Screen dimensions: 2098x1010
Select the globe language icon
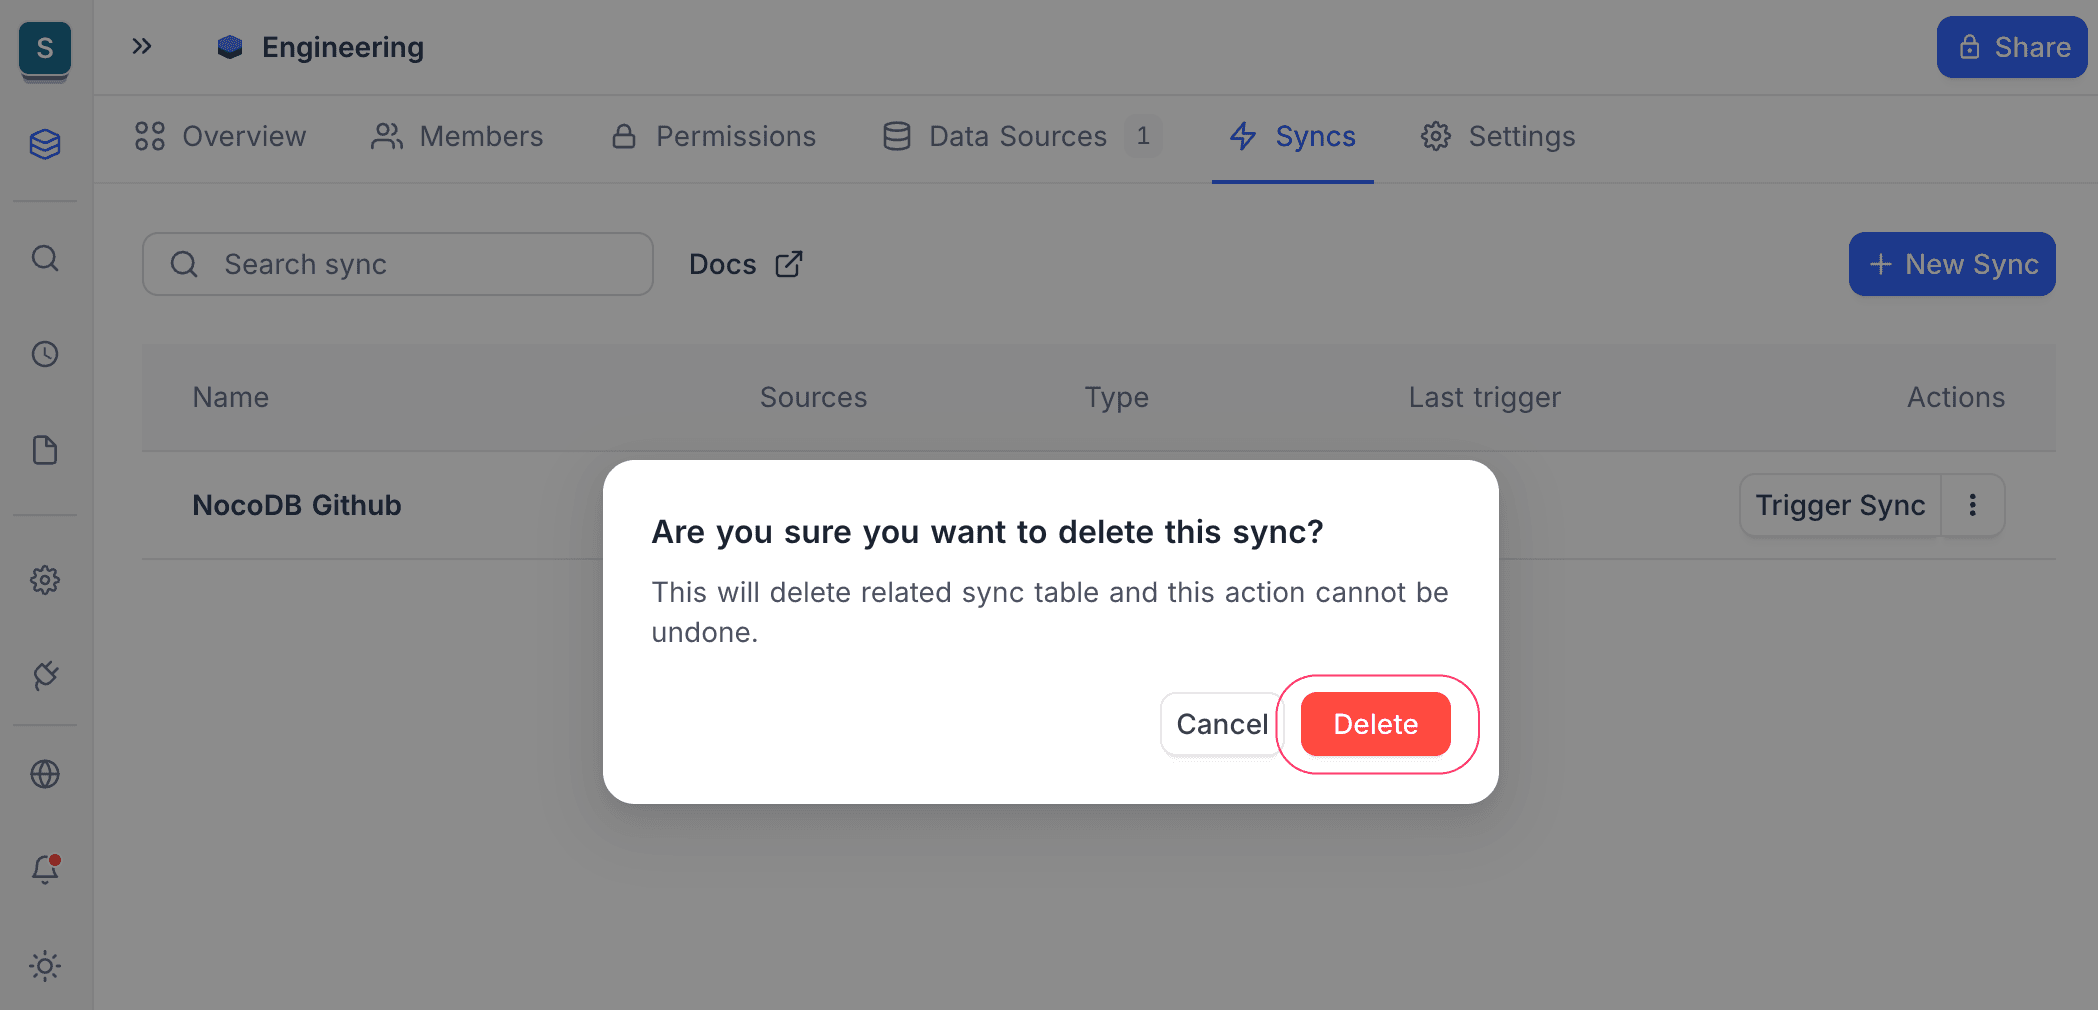[45, 772]
